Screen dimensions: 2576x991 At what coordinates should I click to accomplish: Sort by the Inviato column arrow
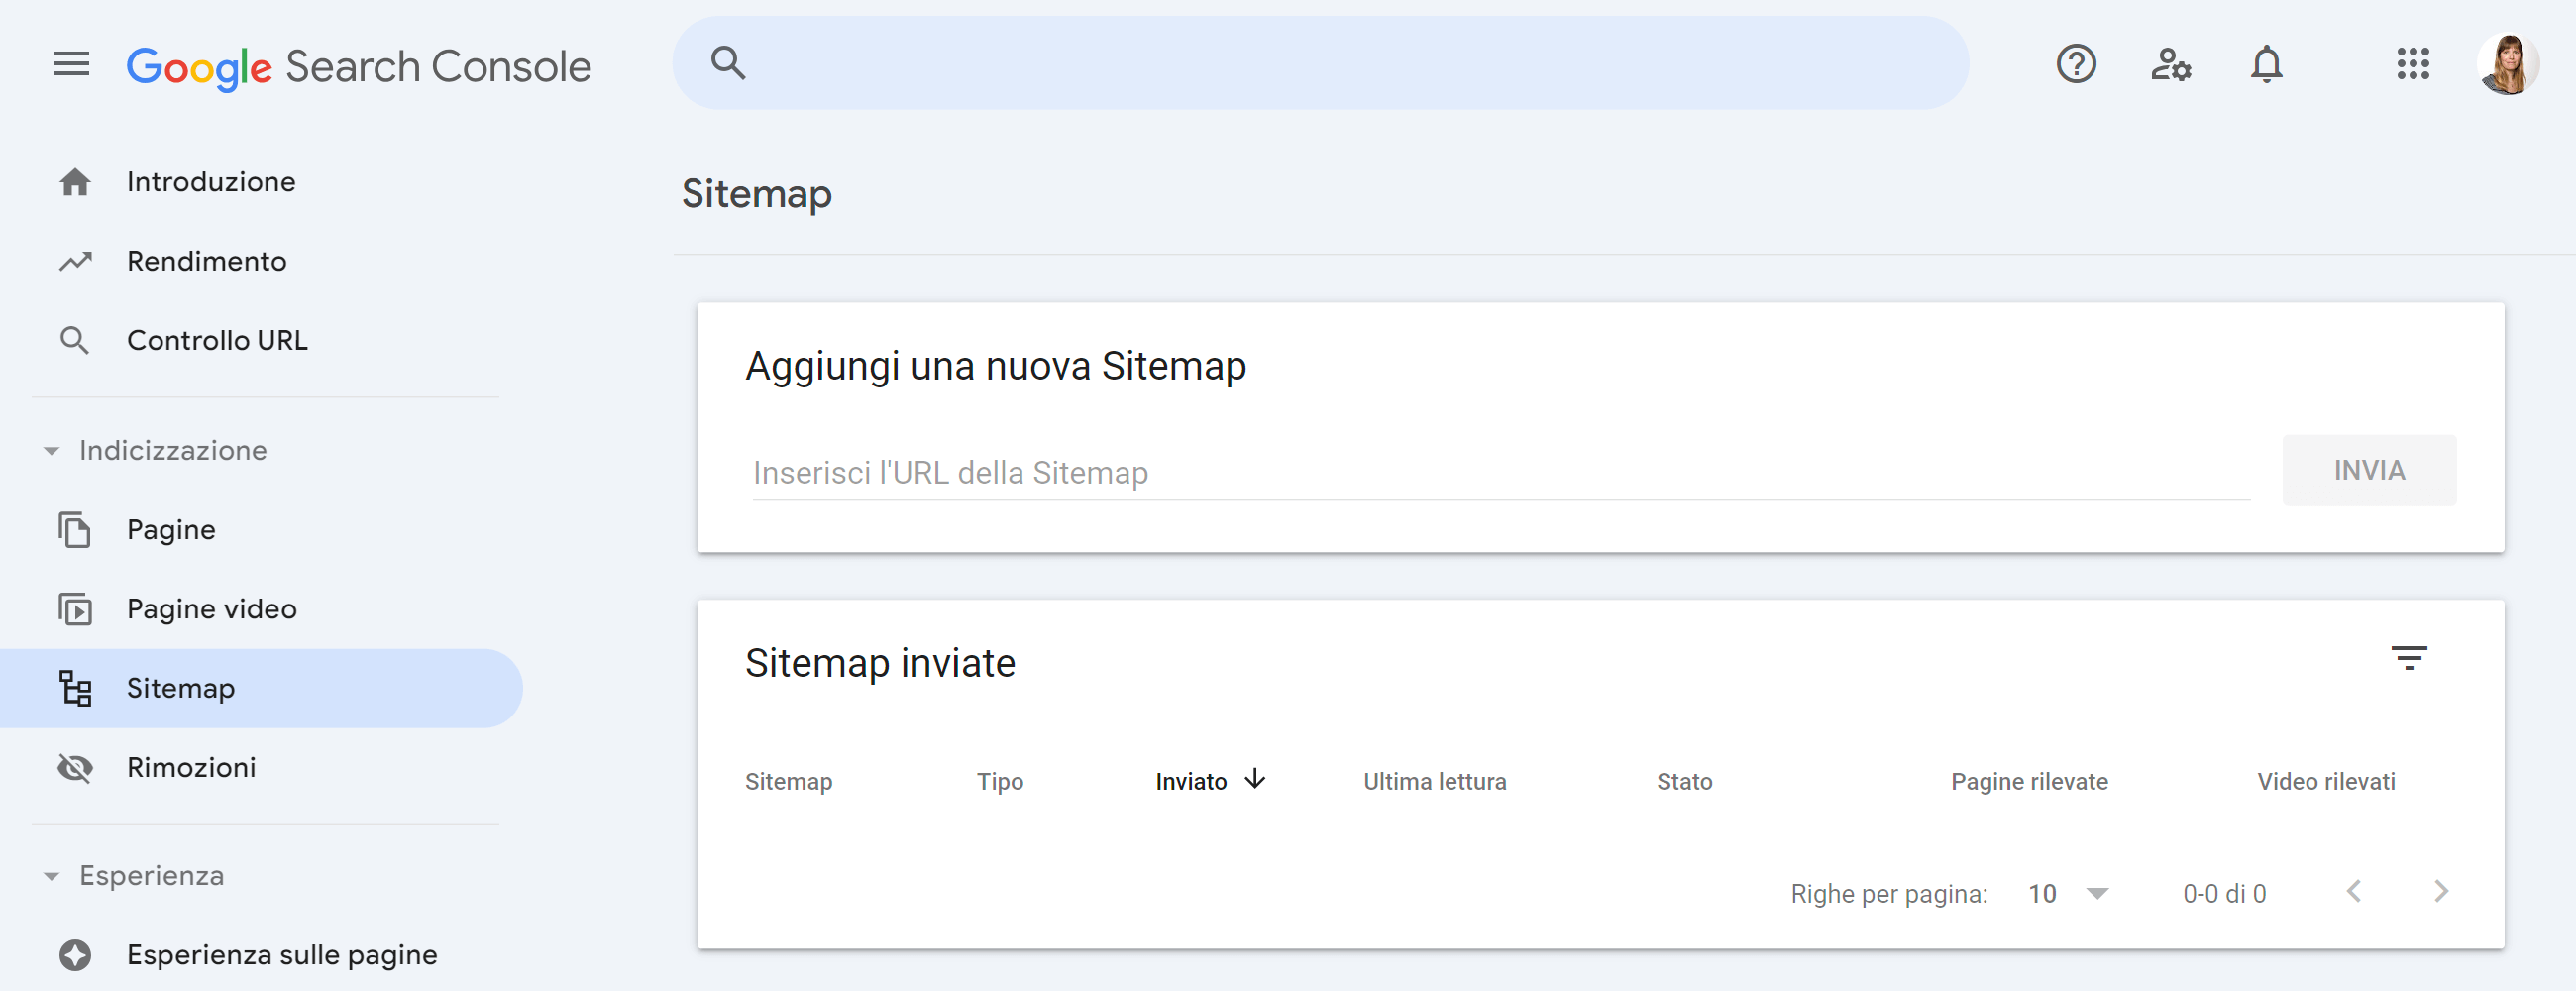tap(1255, 781)
